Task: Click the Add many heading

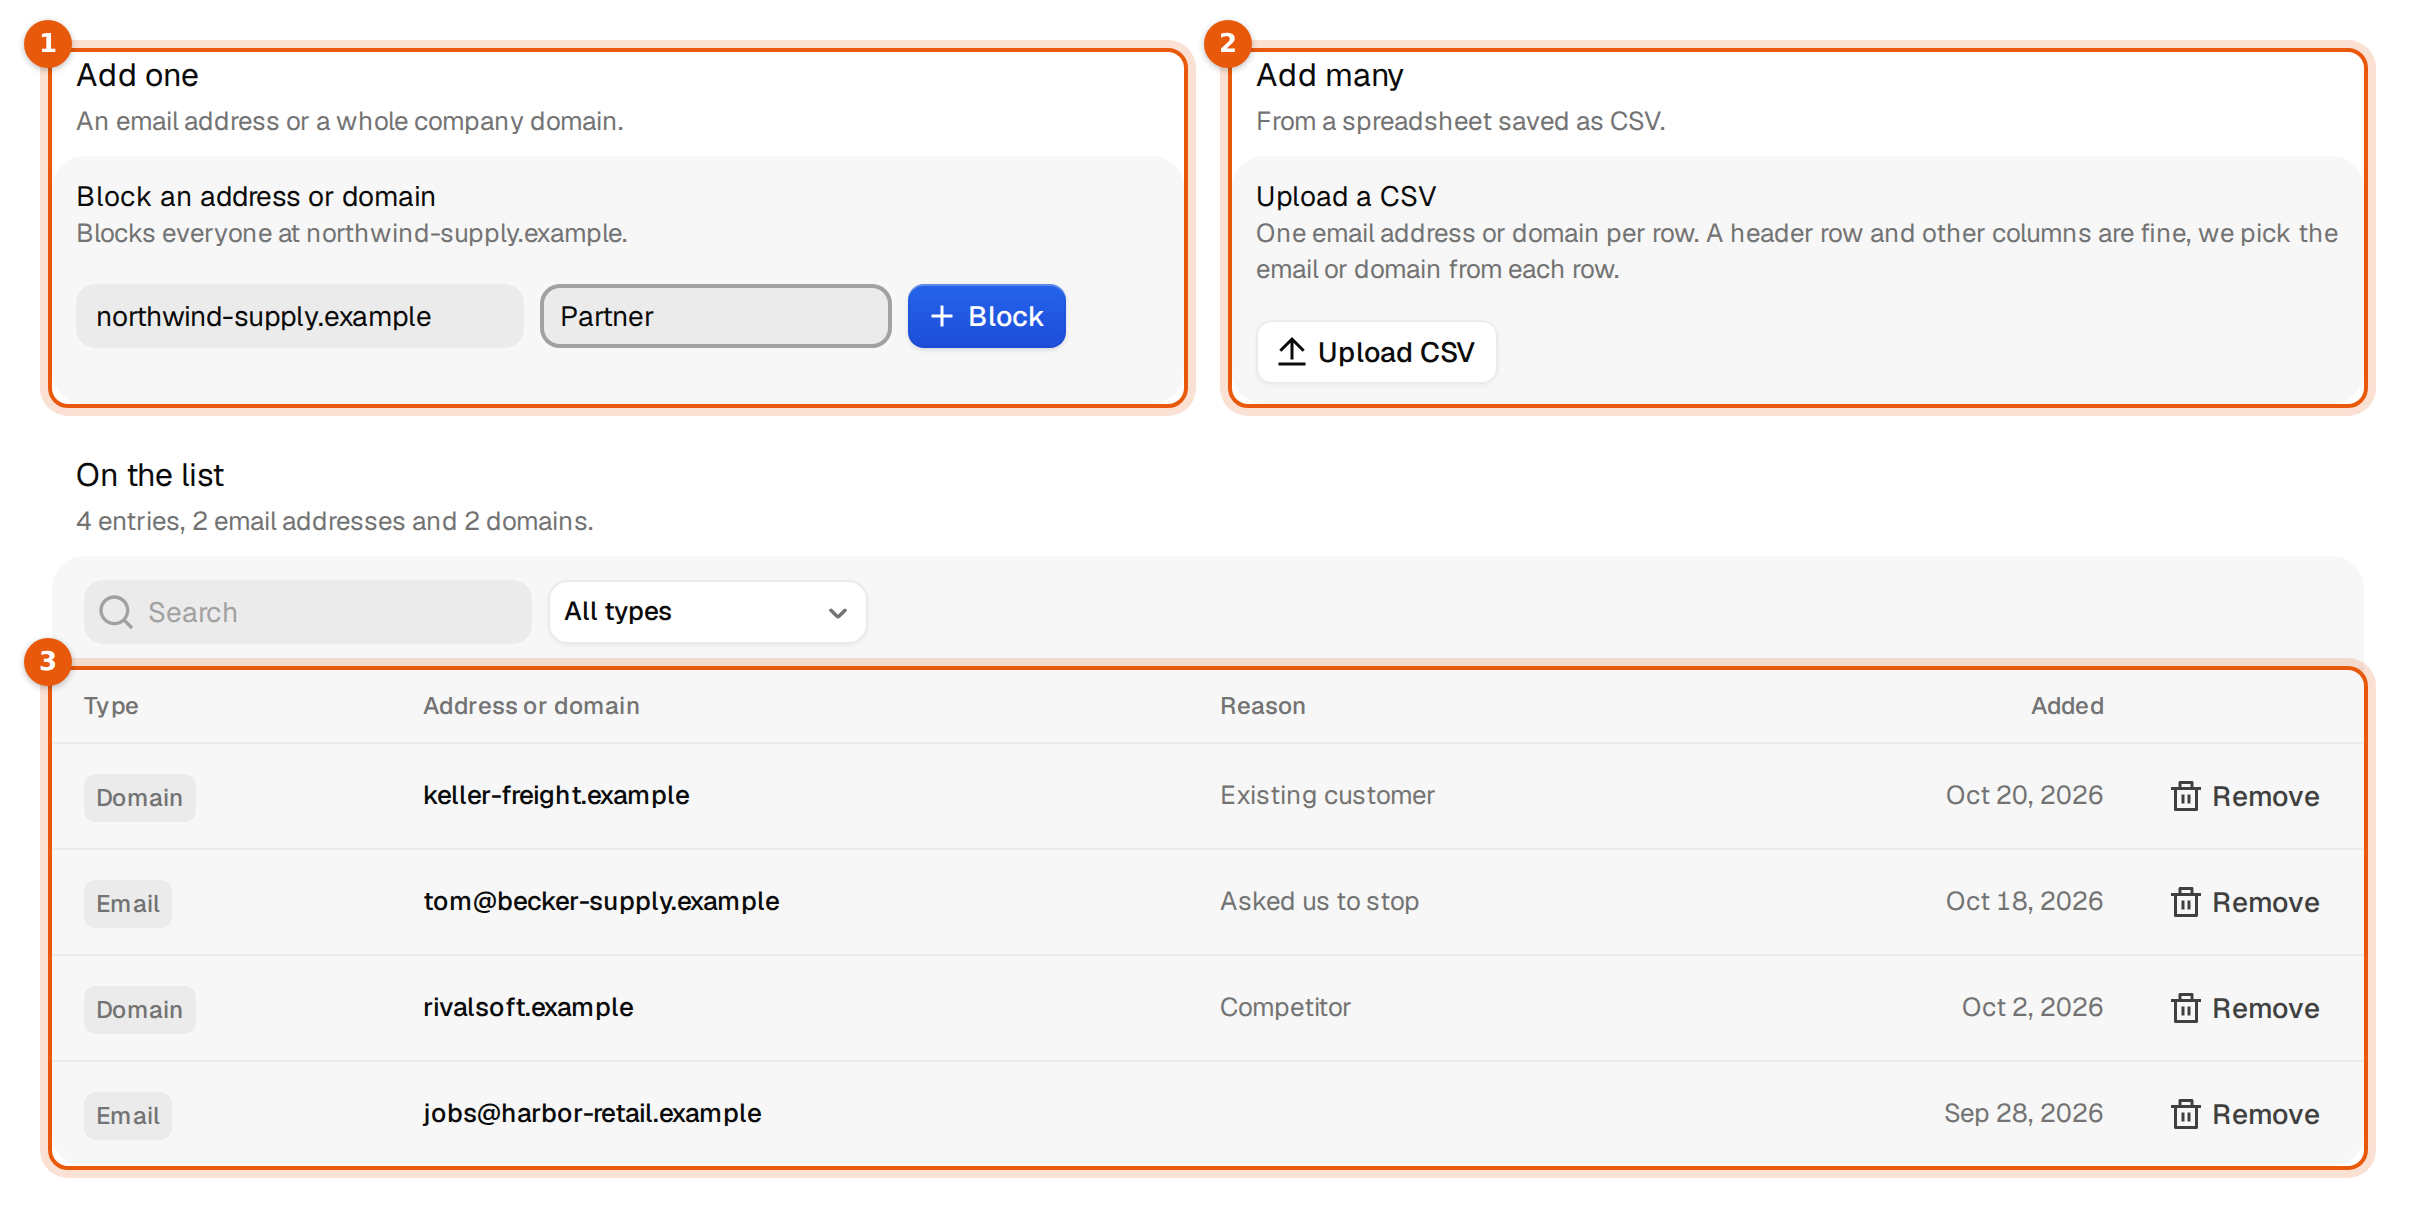Action: (1329, 75)
